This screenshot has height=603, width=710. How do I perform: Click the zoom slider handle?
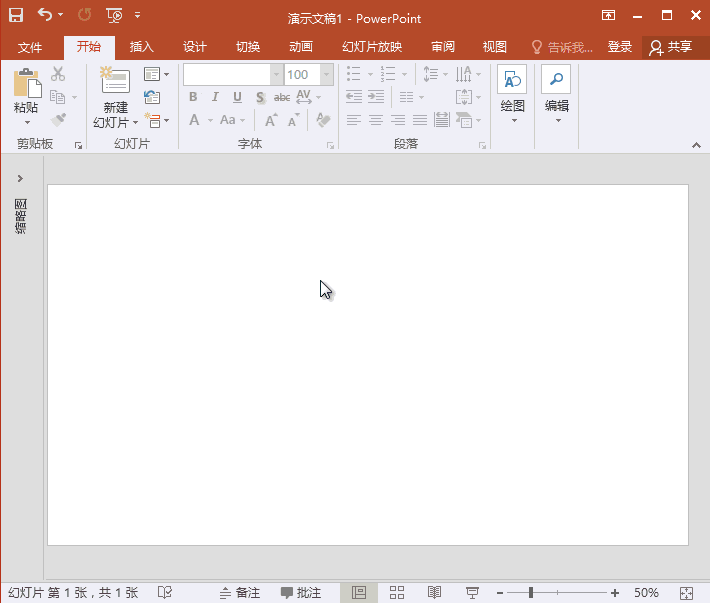[530, 593]
